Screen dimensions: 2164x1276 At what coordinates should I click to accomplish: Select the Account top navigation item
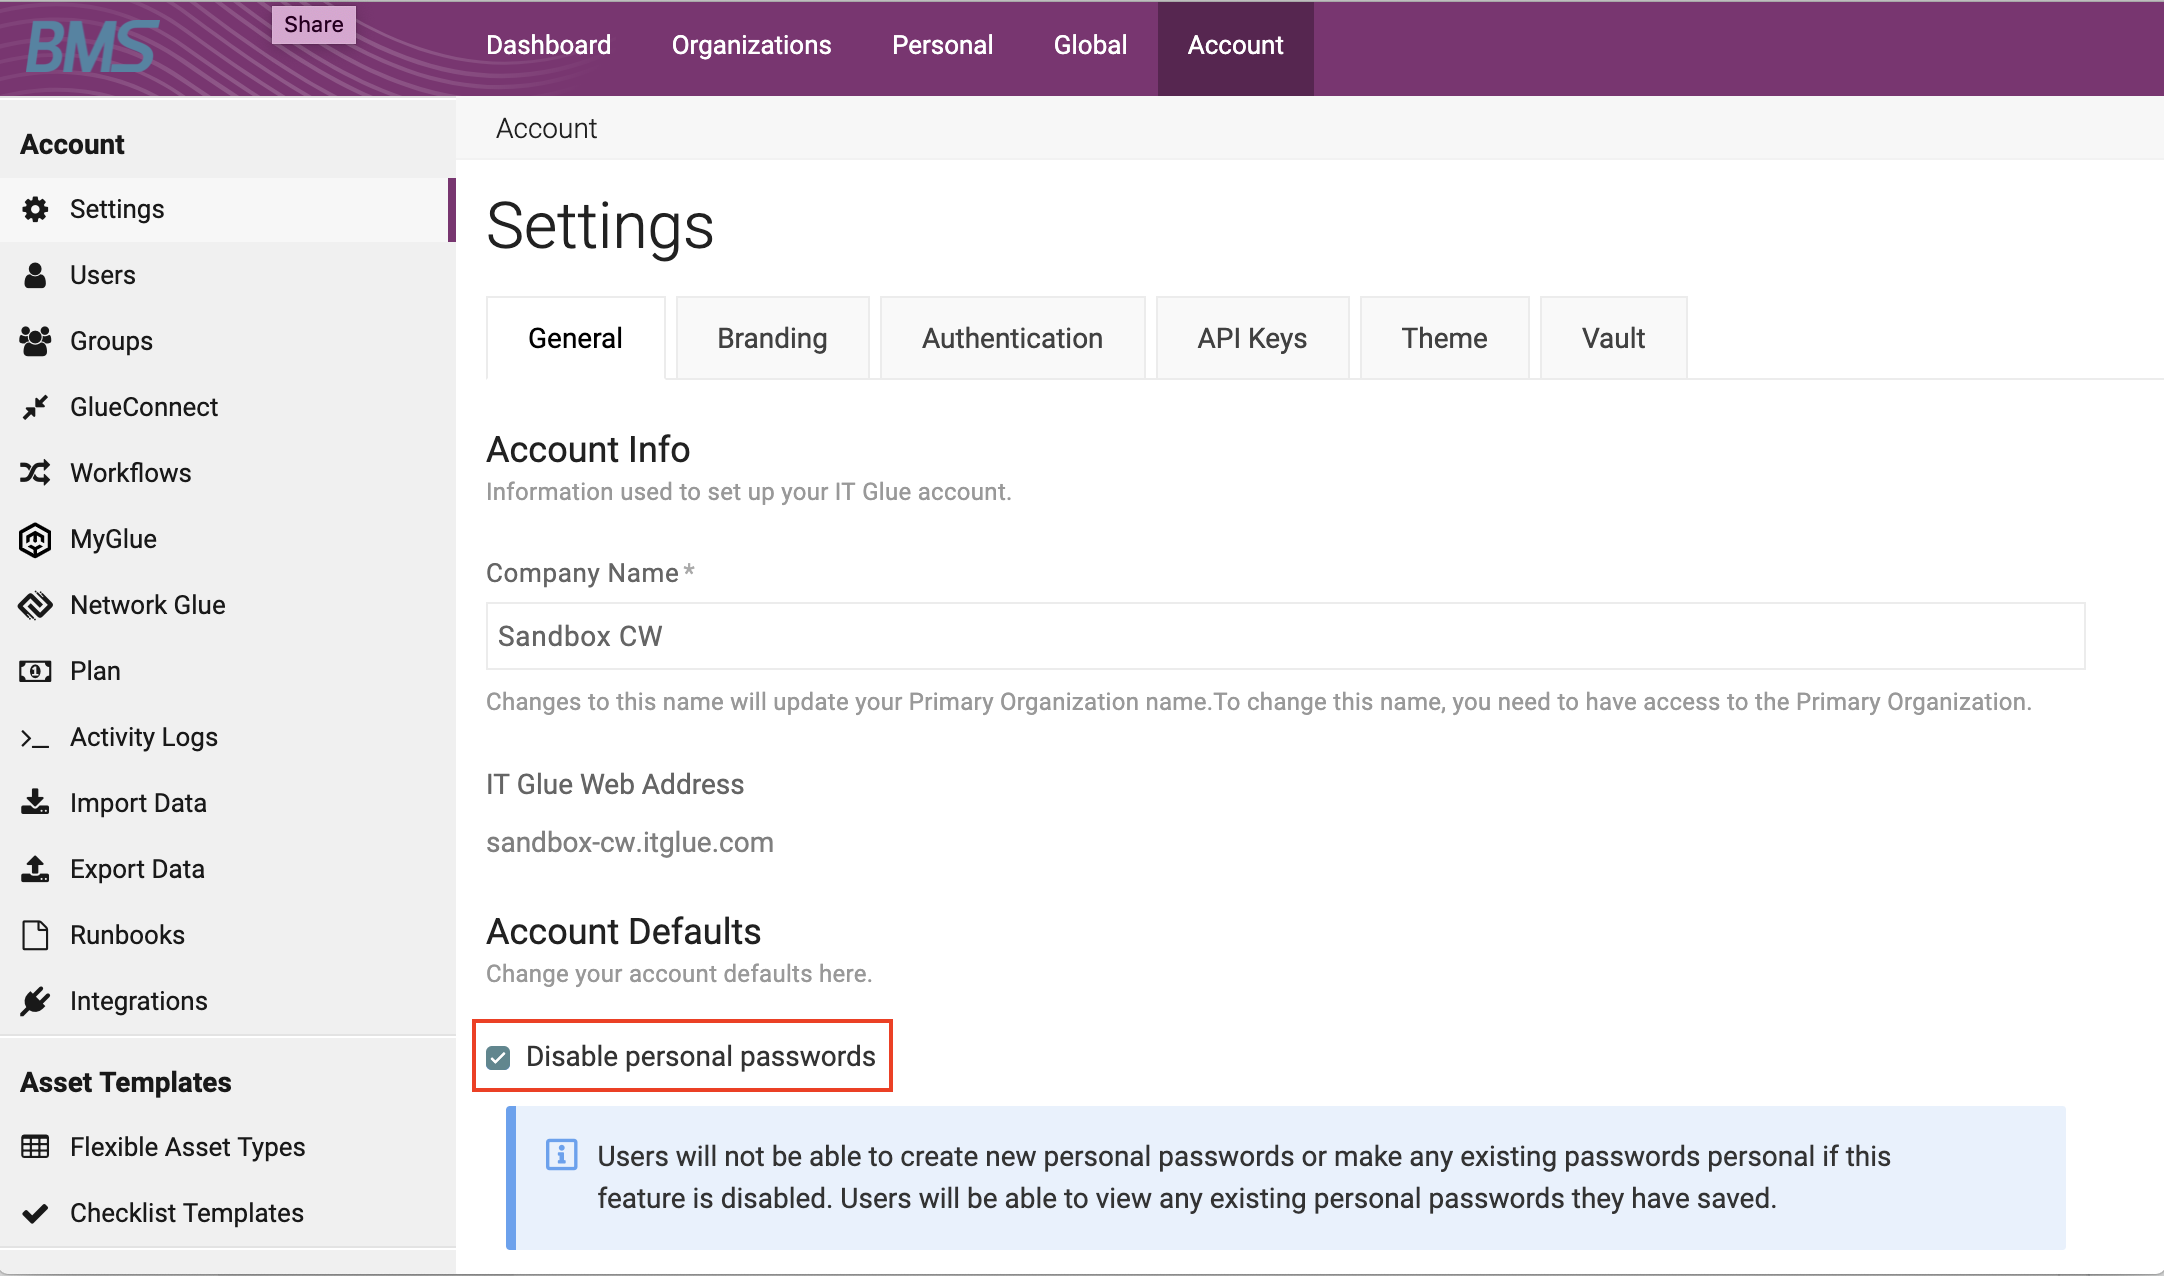click(1235, 46)
